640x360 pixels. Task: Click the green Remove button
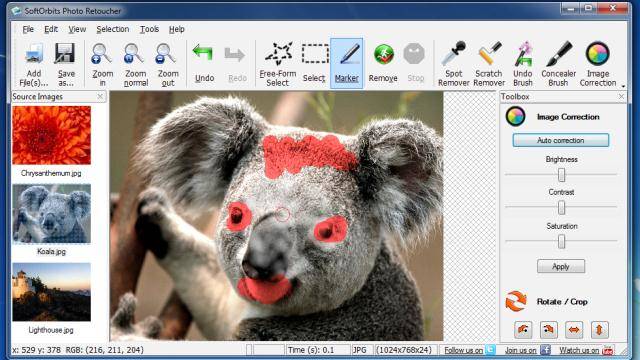click(x=383, y=62)
